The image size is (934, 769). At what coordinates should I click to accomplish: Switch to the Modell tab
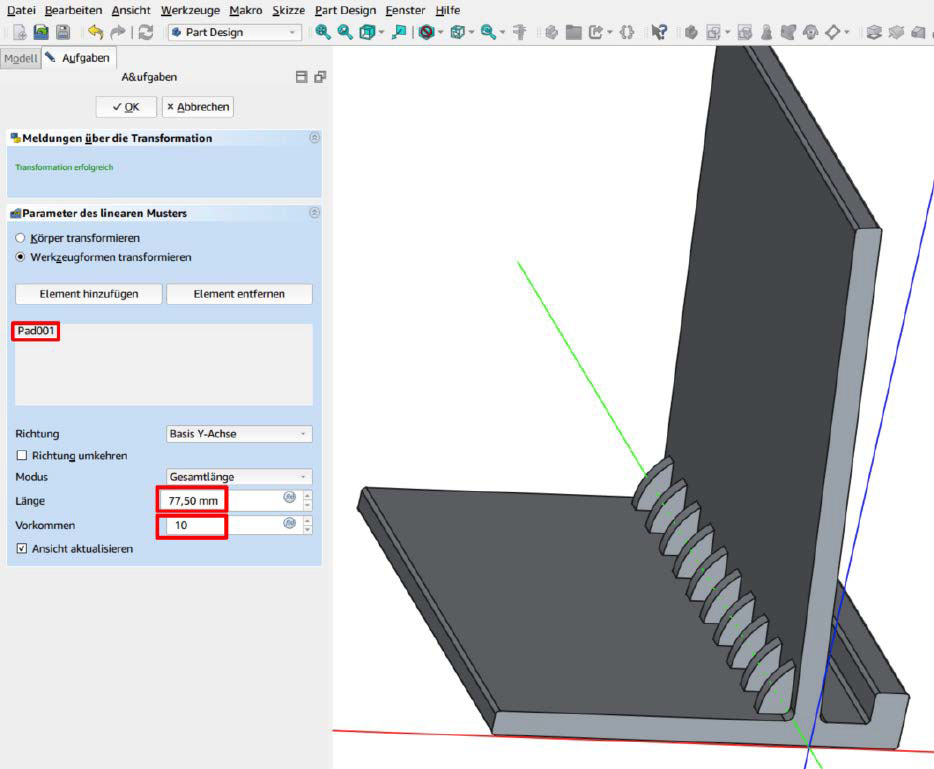coord(20,58)
